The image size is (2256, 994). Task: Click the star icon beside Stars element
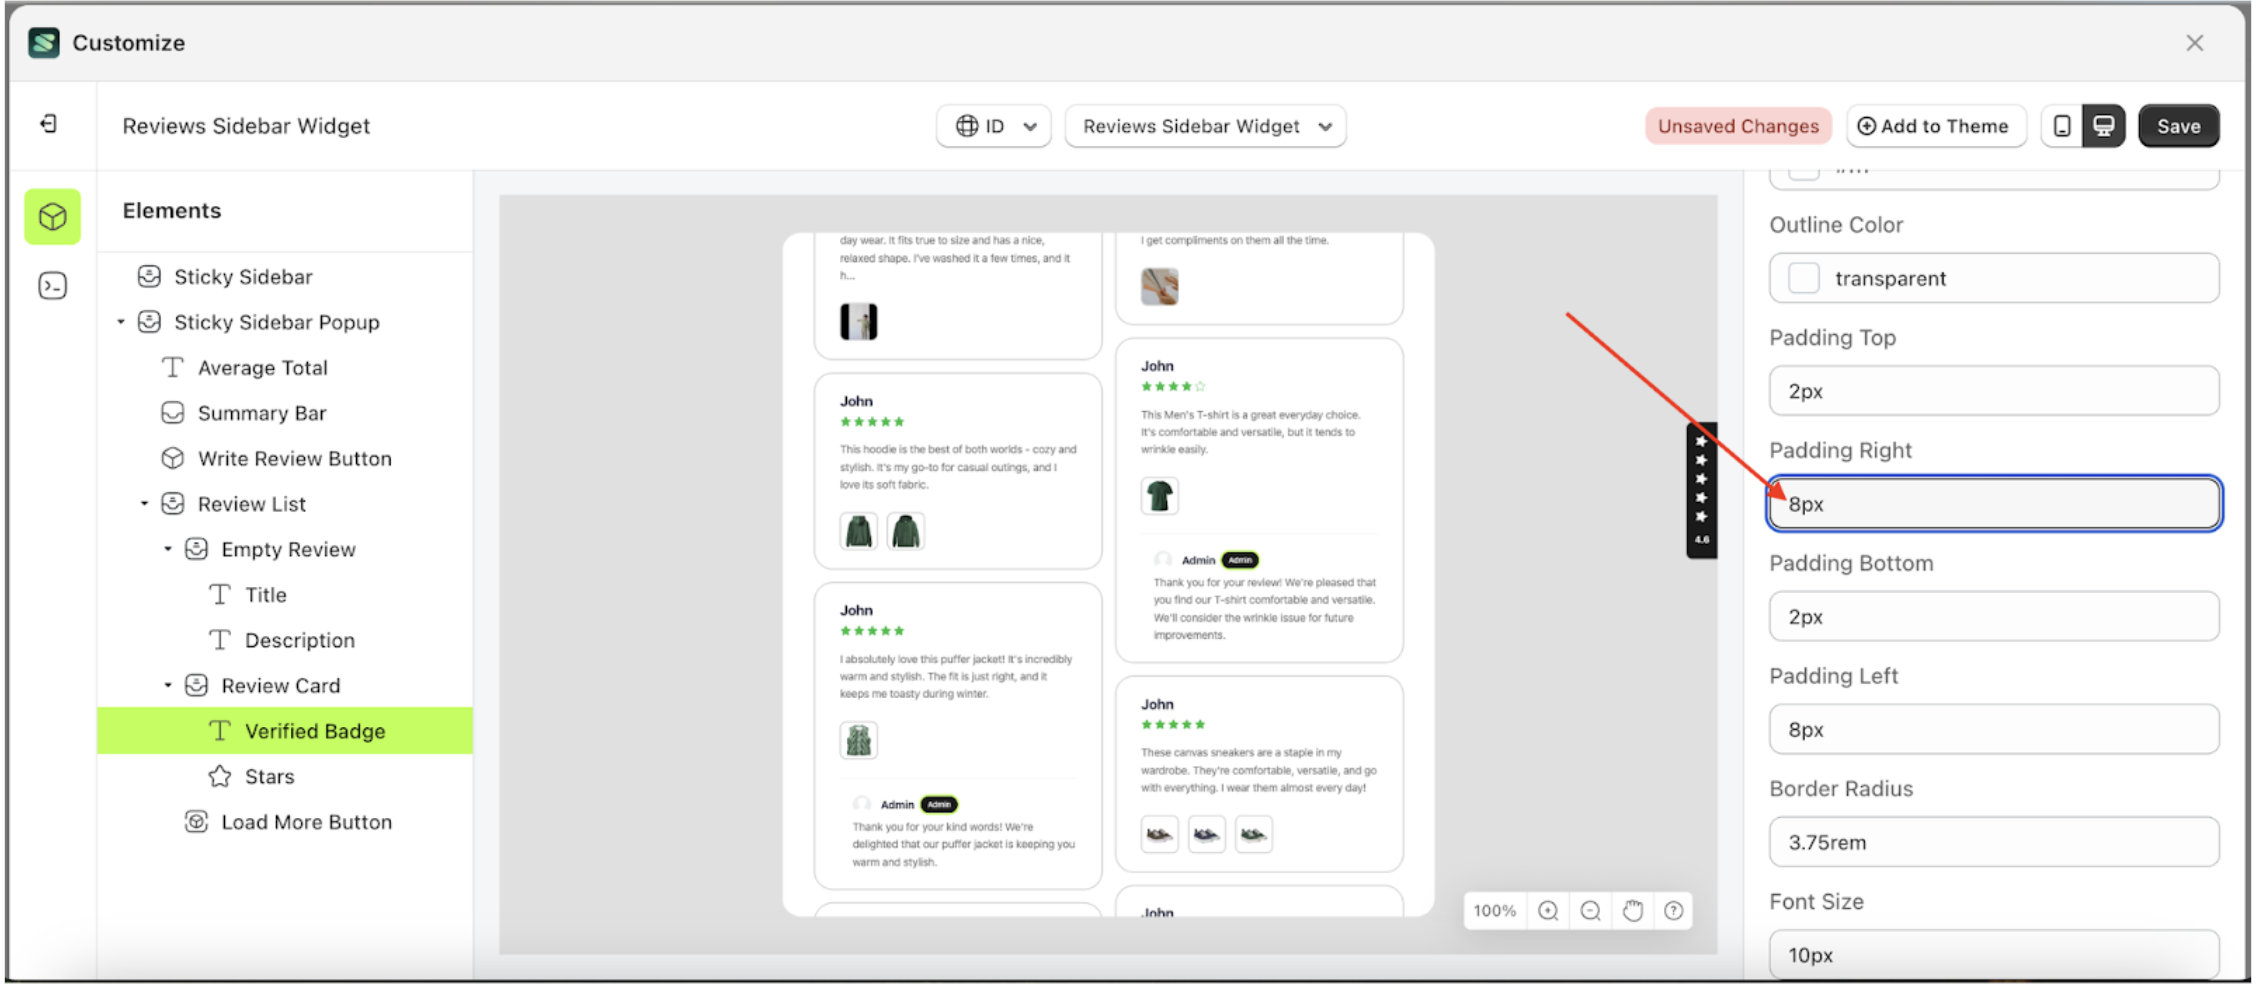coord(220,775)
